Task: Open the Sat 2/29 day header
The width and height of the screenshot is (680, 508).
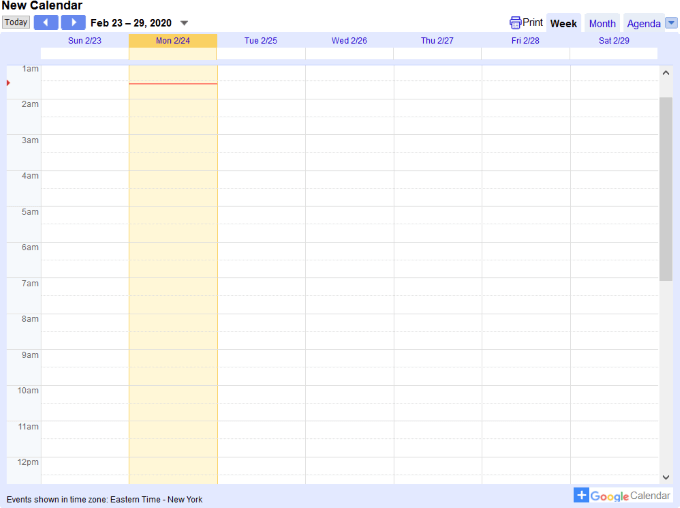Action: coord(613,41)
